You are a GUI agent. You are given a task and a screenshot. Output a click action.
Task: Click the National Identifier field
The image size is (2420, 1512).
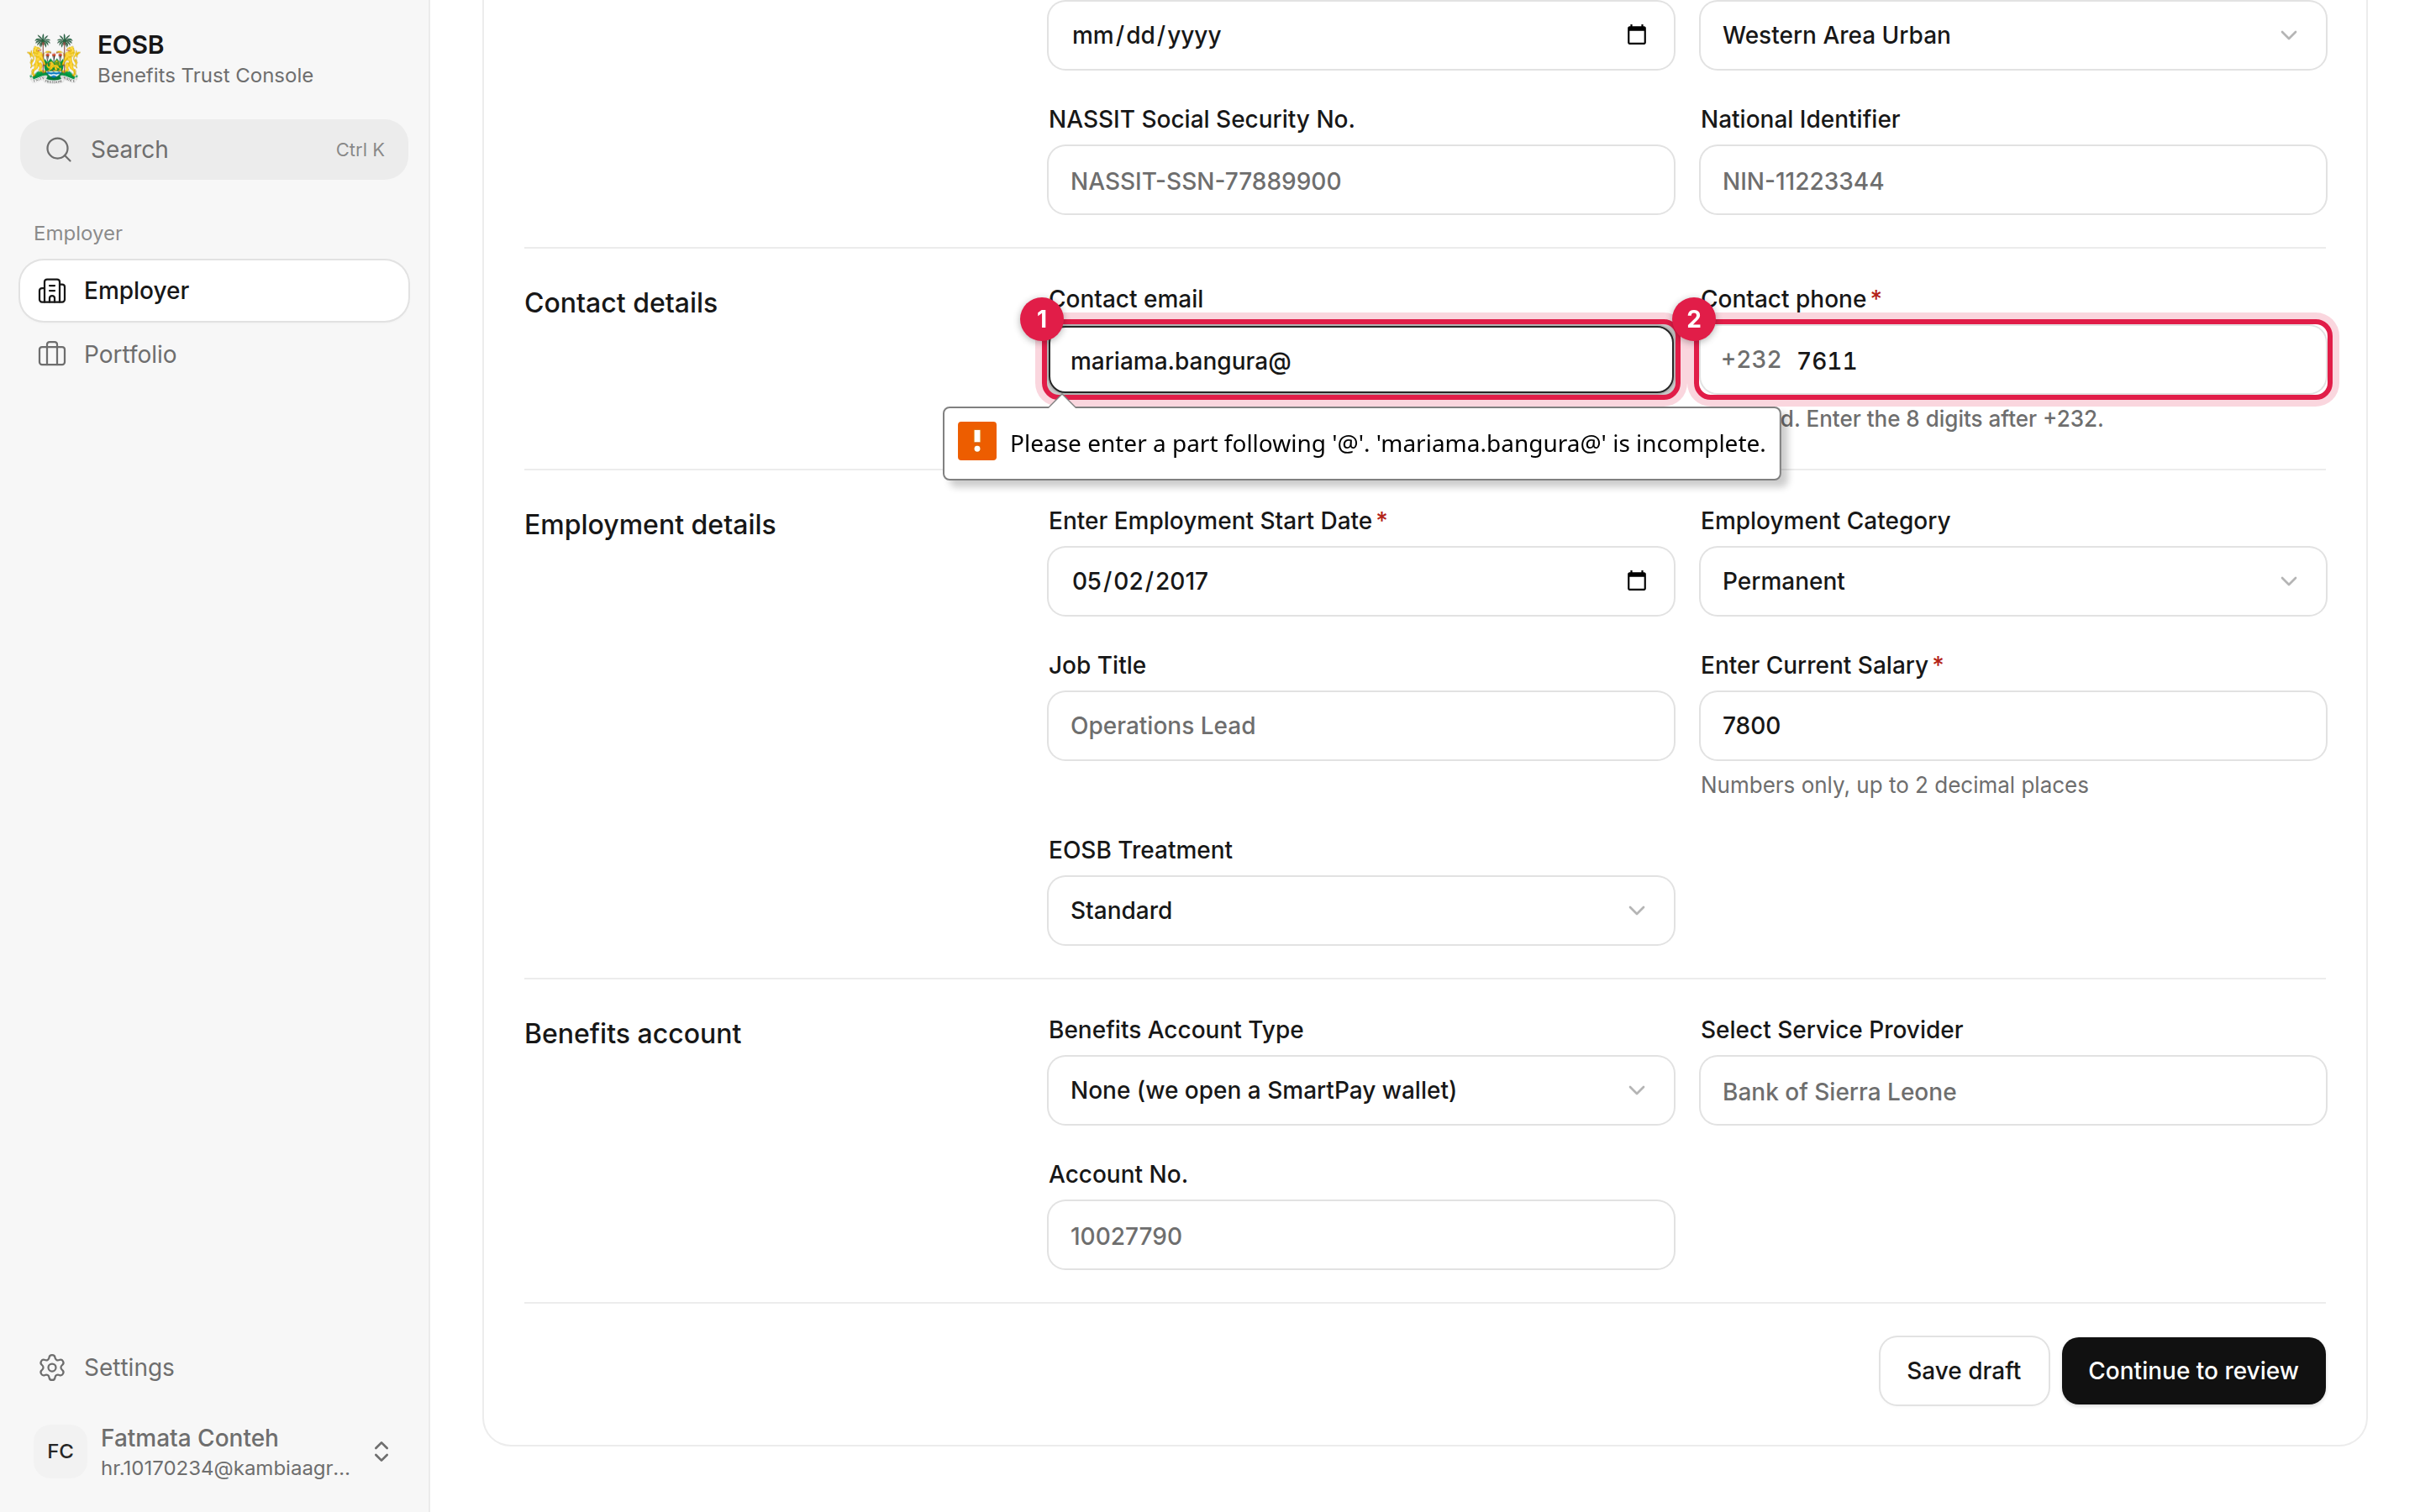pyautogui.click(x=2012, y=180)
